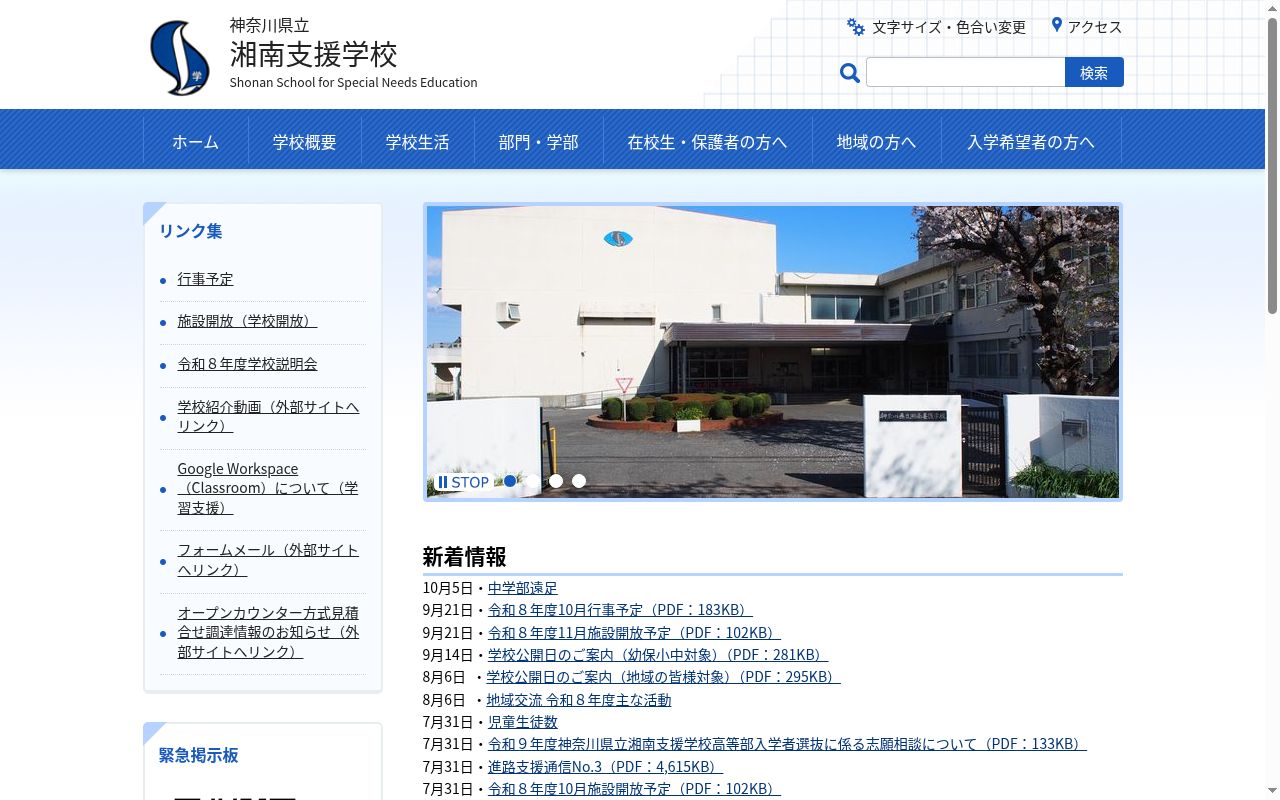Screen dimensions: 1280x800
Task: Open the フォームメール external link
Action: [x=268, y=560]
